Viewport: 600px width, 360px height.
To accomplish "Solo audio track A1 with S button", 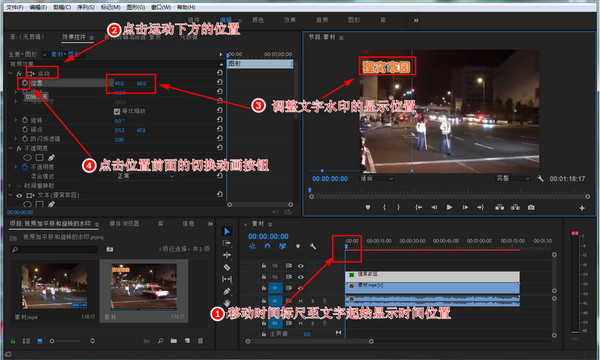I will tap(312, 301).
